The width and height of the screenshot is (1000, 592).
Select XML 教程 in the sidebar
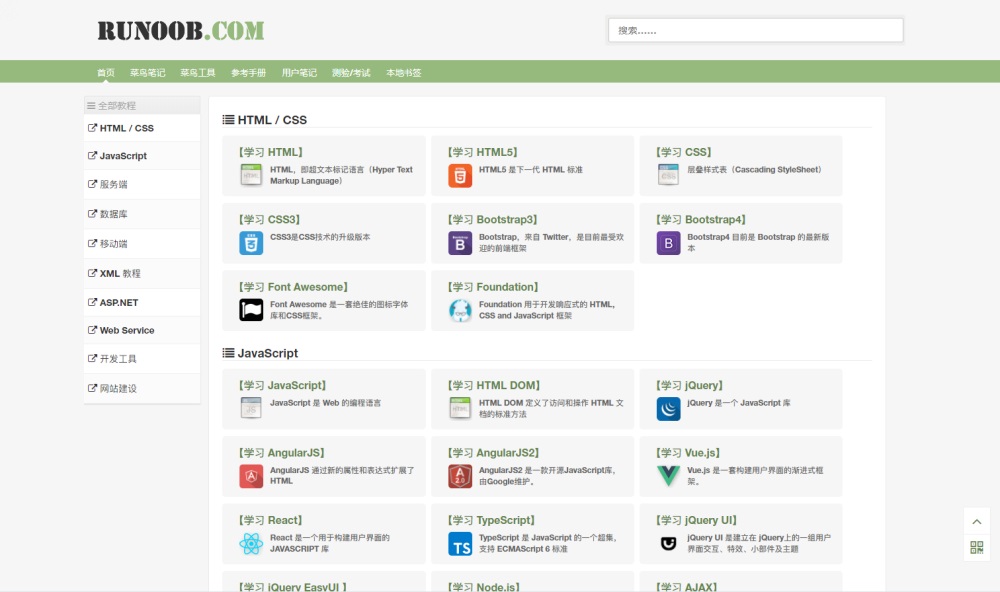click(x=142, y=274)
